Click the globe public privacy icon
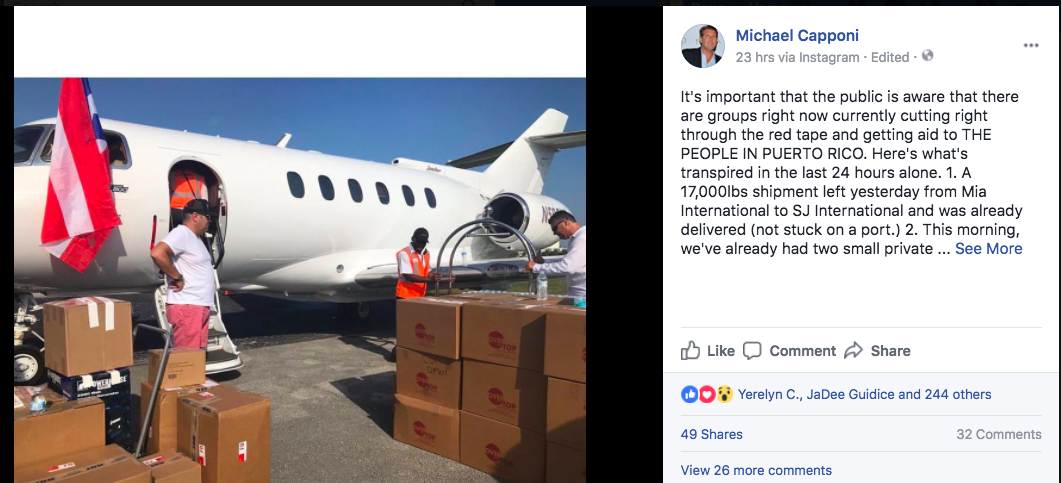The image size is (1061, 483). (x=927, y=57)
